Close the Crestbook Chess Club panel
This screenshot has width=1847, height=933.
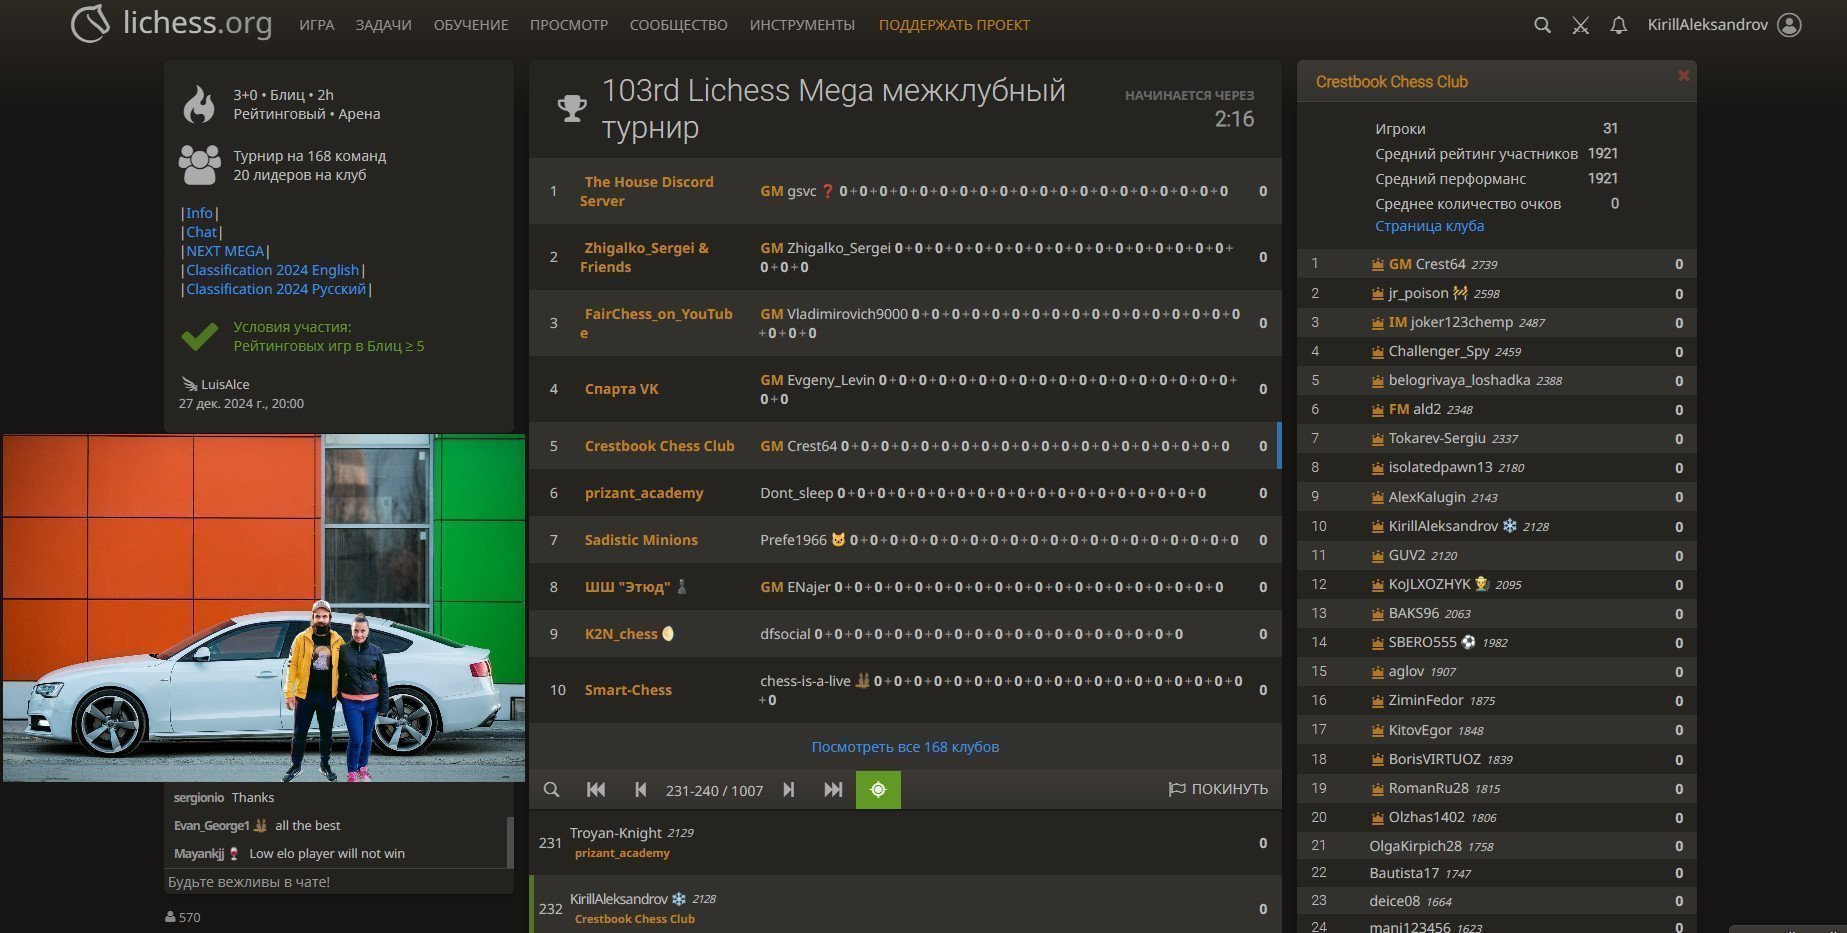tap(1684, 75)
